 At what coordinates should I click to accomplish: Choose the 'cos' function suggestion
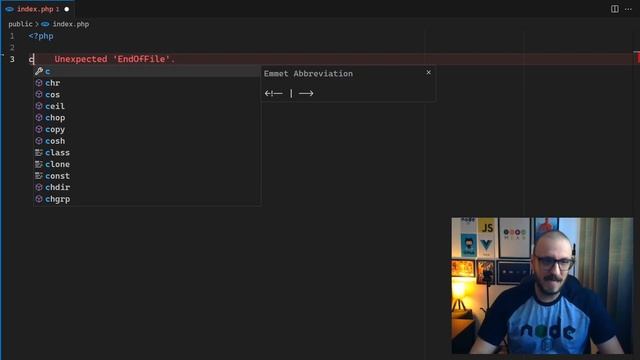147,95
